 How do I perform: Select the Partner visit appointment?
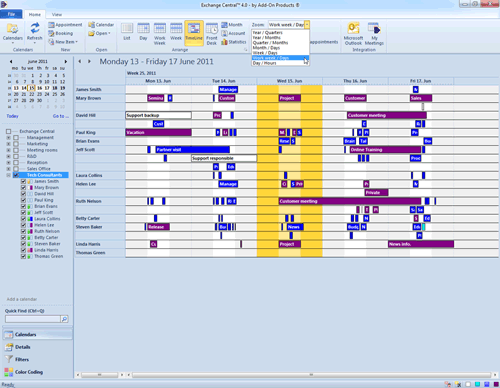(193, 150)
